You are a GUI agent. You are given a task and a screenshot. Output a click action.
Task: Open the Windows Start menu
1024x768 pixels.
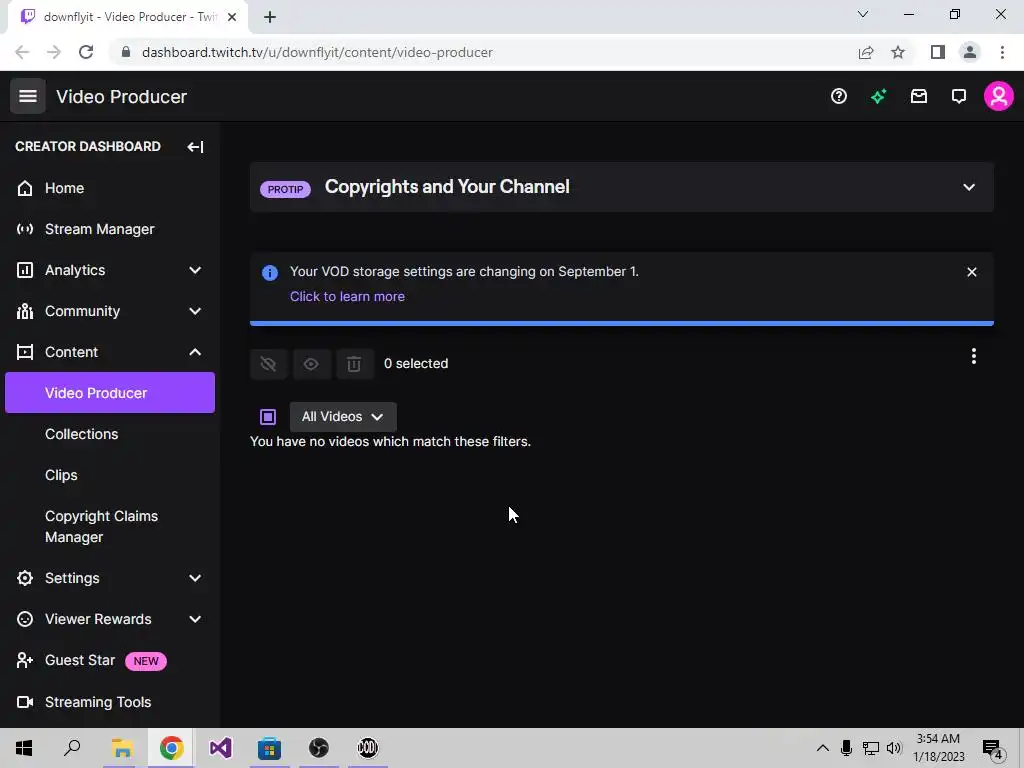(x=24, y=748)
